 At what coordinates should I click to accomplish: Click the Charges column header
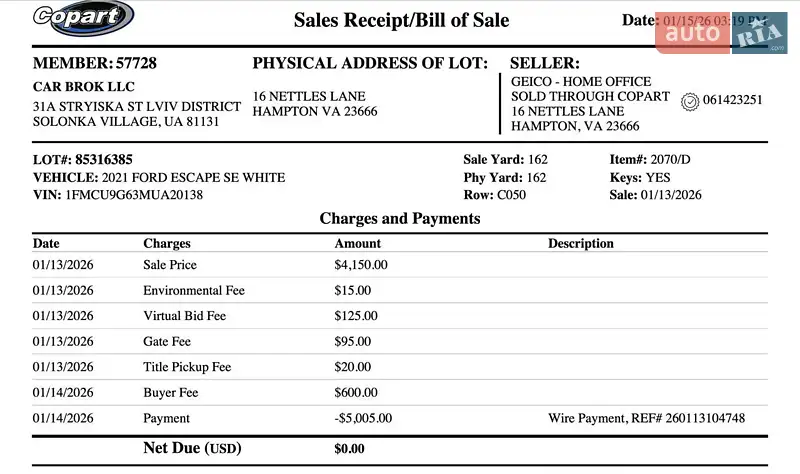[167, 243]
